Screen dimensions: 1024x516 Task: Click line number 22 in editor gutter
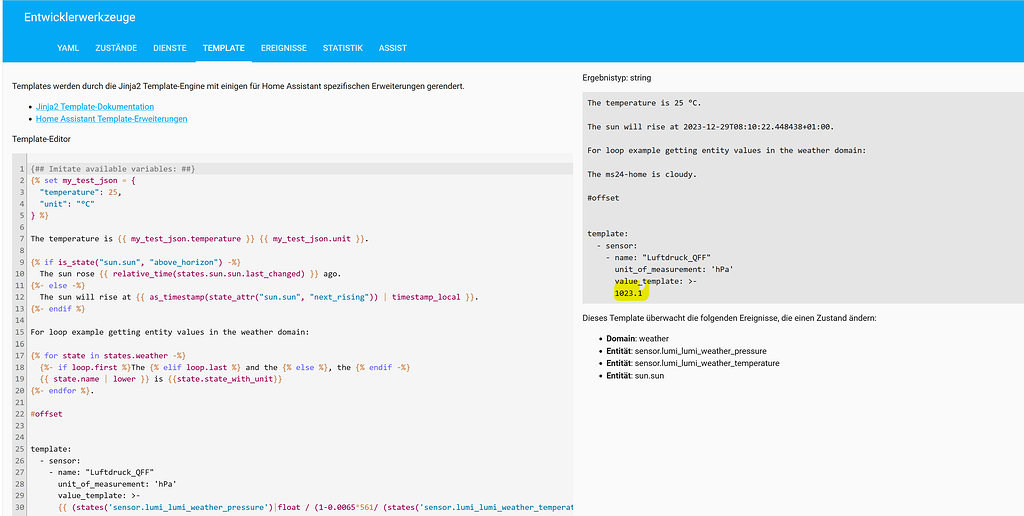(19, 414)
